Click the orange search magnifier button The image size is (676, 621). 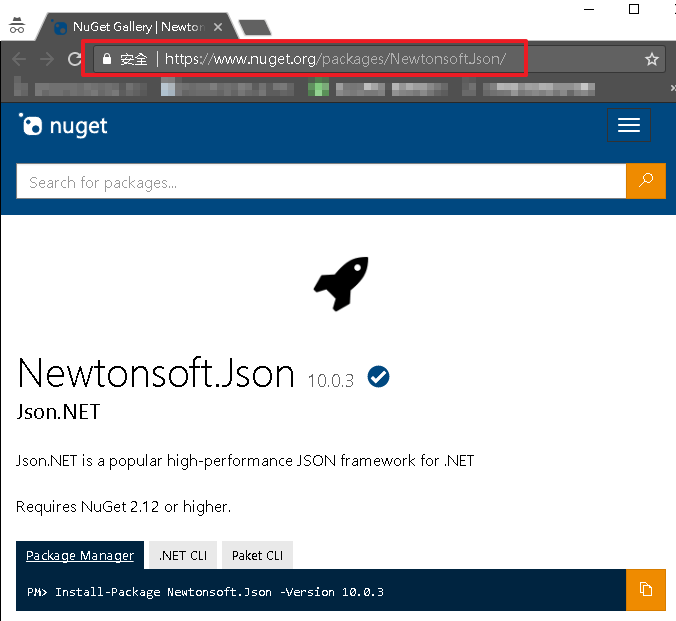[x=646, y=181]
